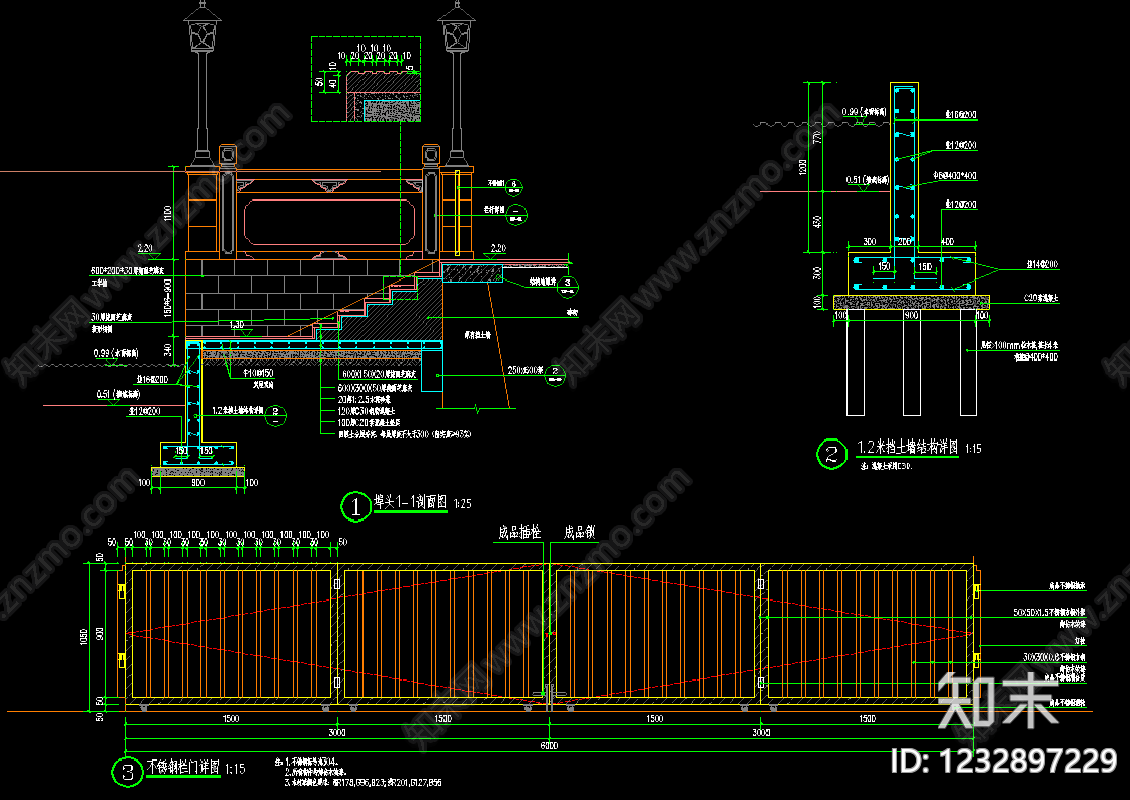Click the 0.99 water level elevation in detail 2
This screenshot has height=800, width=1130.
tap(864, 112)
